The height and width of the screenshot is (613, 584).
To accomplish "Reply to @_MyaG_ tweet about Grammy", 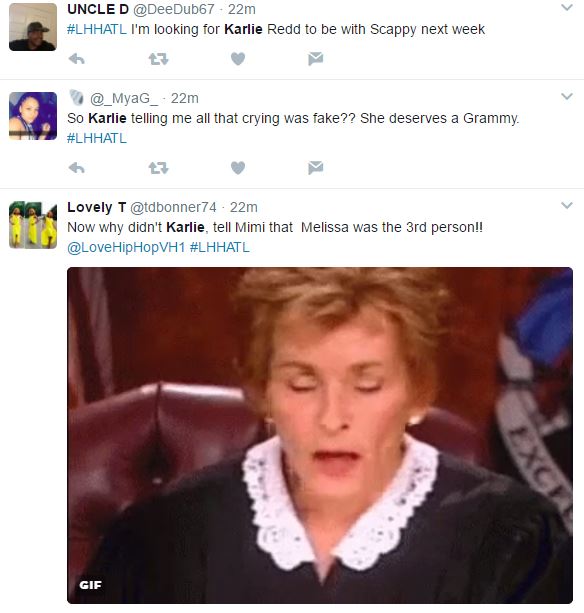I will point(77,168).
